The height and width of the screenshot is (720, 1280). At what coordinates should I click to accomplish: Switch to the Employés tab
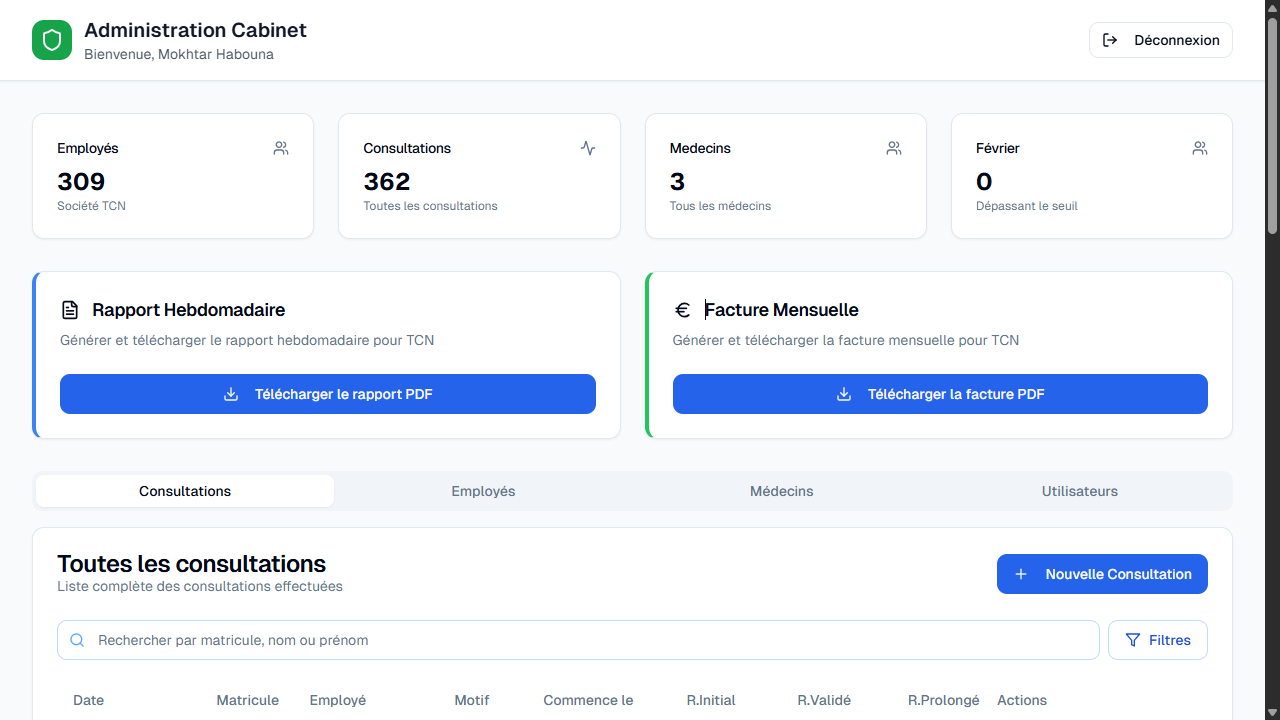pyautogui.click(x=483, y=491)
